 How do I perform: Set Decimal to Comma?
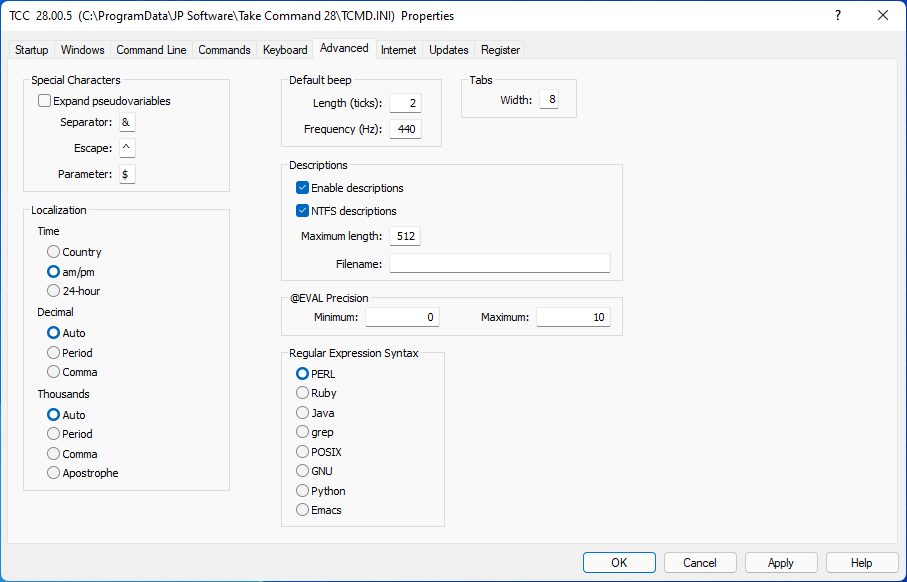tap(72, 371)
